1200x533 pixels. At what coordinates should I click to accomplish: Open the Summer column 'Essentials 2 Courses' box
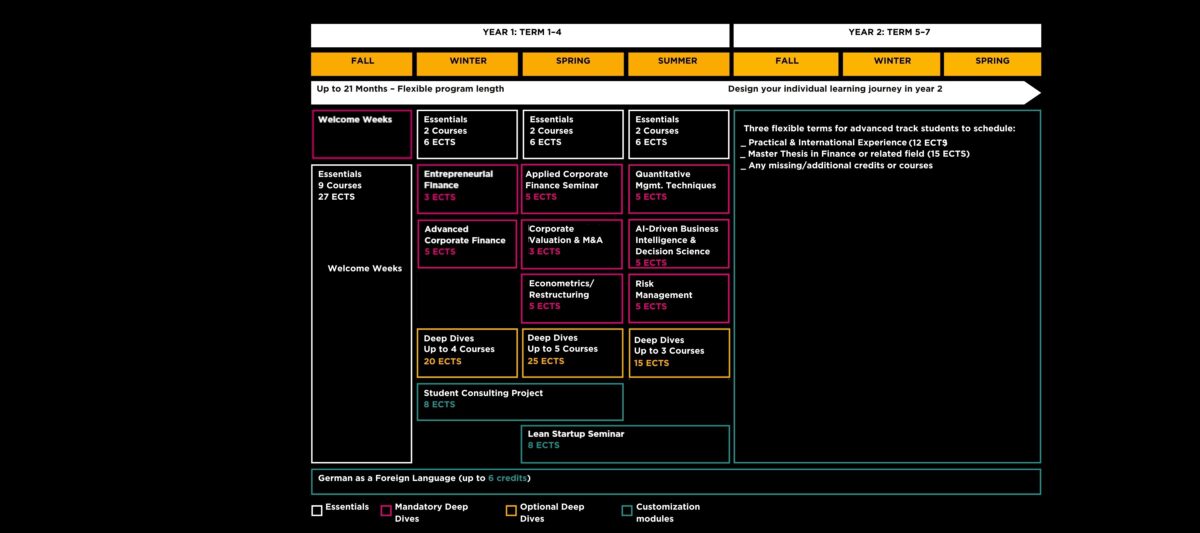click(x=679, y=134)
